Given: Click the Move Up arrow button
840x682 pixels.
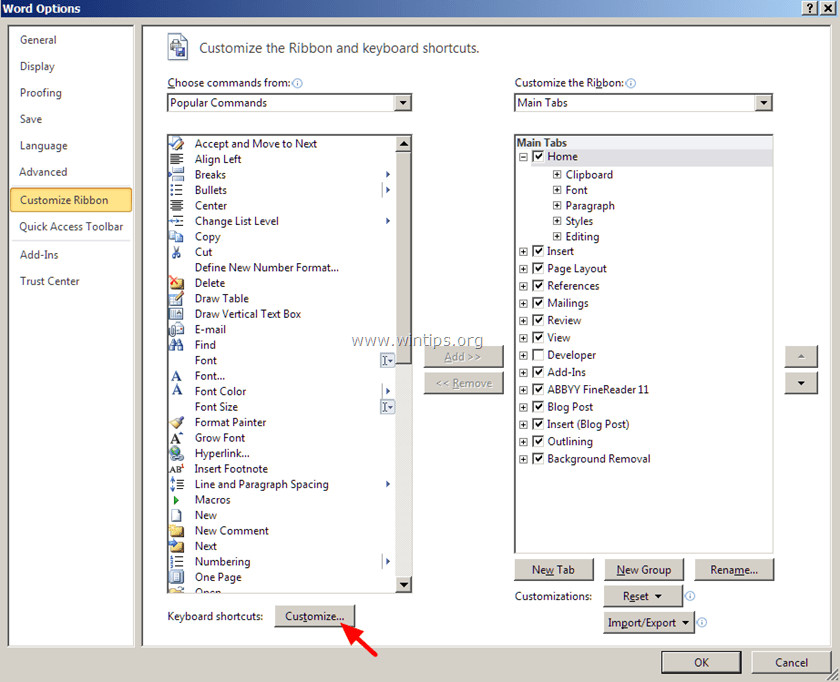Looking at the screenshot, I should pyautogui.click(x=801, y=357).
